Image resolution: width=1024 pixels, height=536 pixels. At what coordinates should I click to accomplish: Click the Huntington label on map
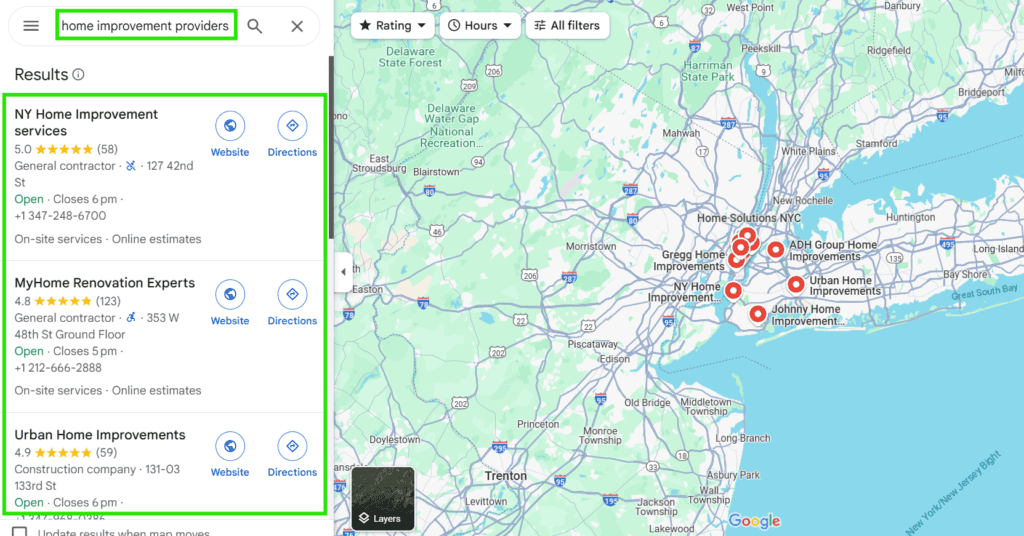click(x=910, y=217)
